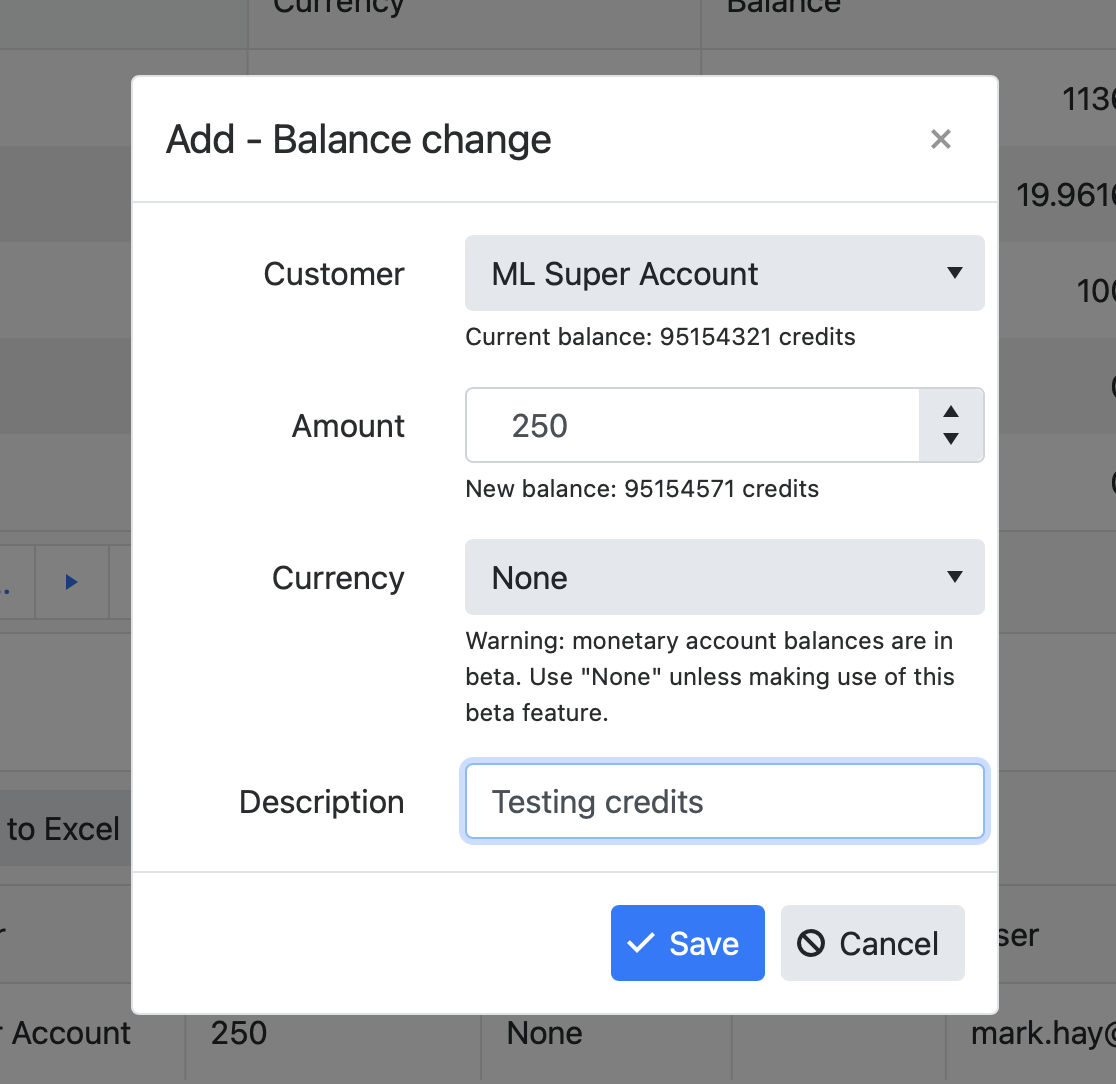Decrease Amount with the down stepper arrow
1116x1084 pixels.
951,440
